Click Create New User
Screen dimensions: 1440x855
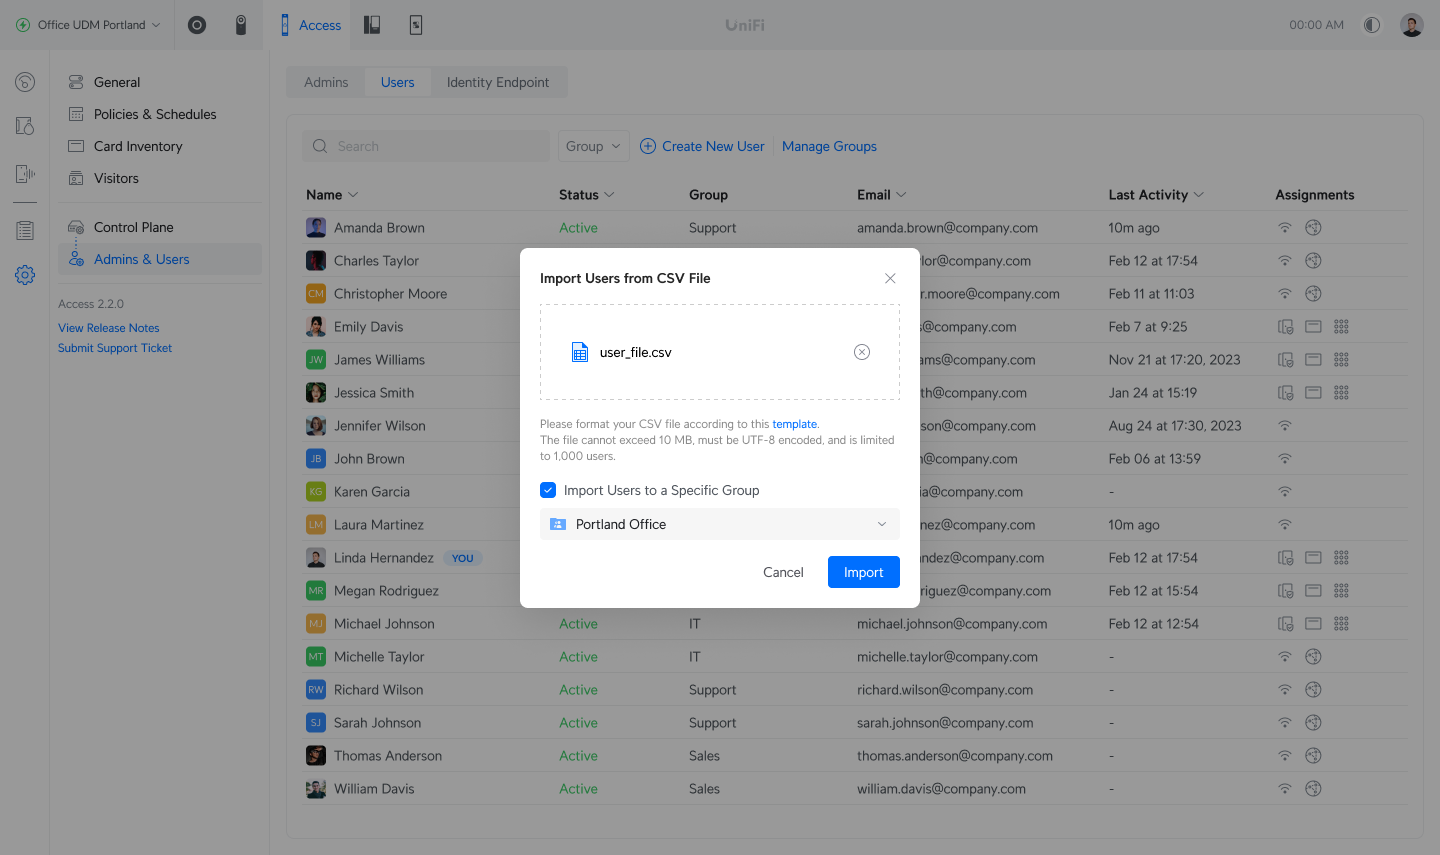[x=702, y=146]
